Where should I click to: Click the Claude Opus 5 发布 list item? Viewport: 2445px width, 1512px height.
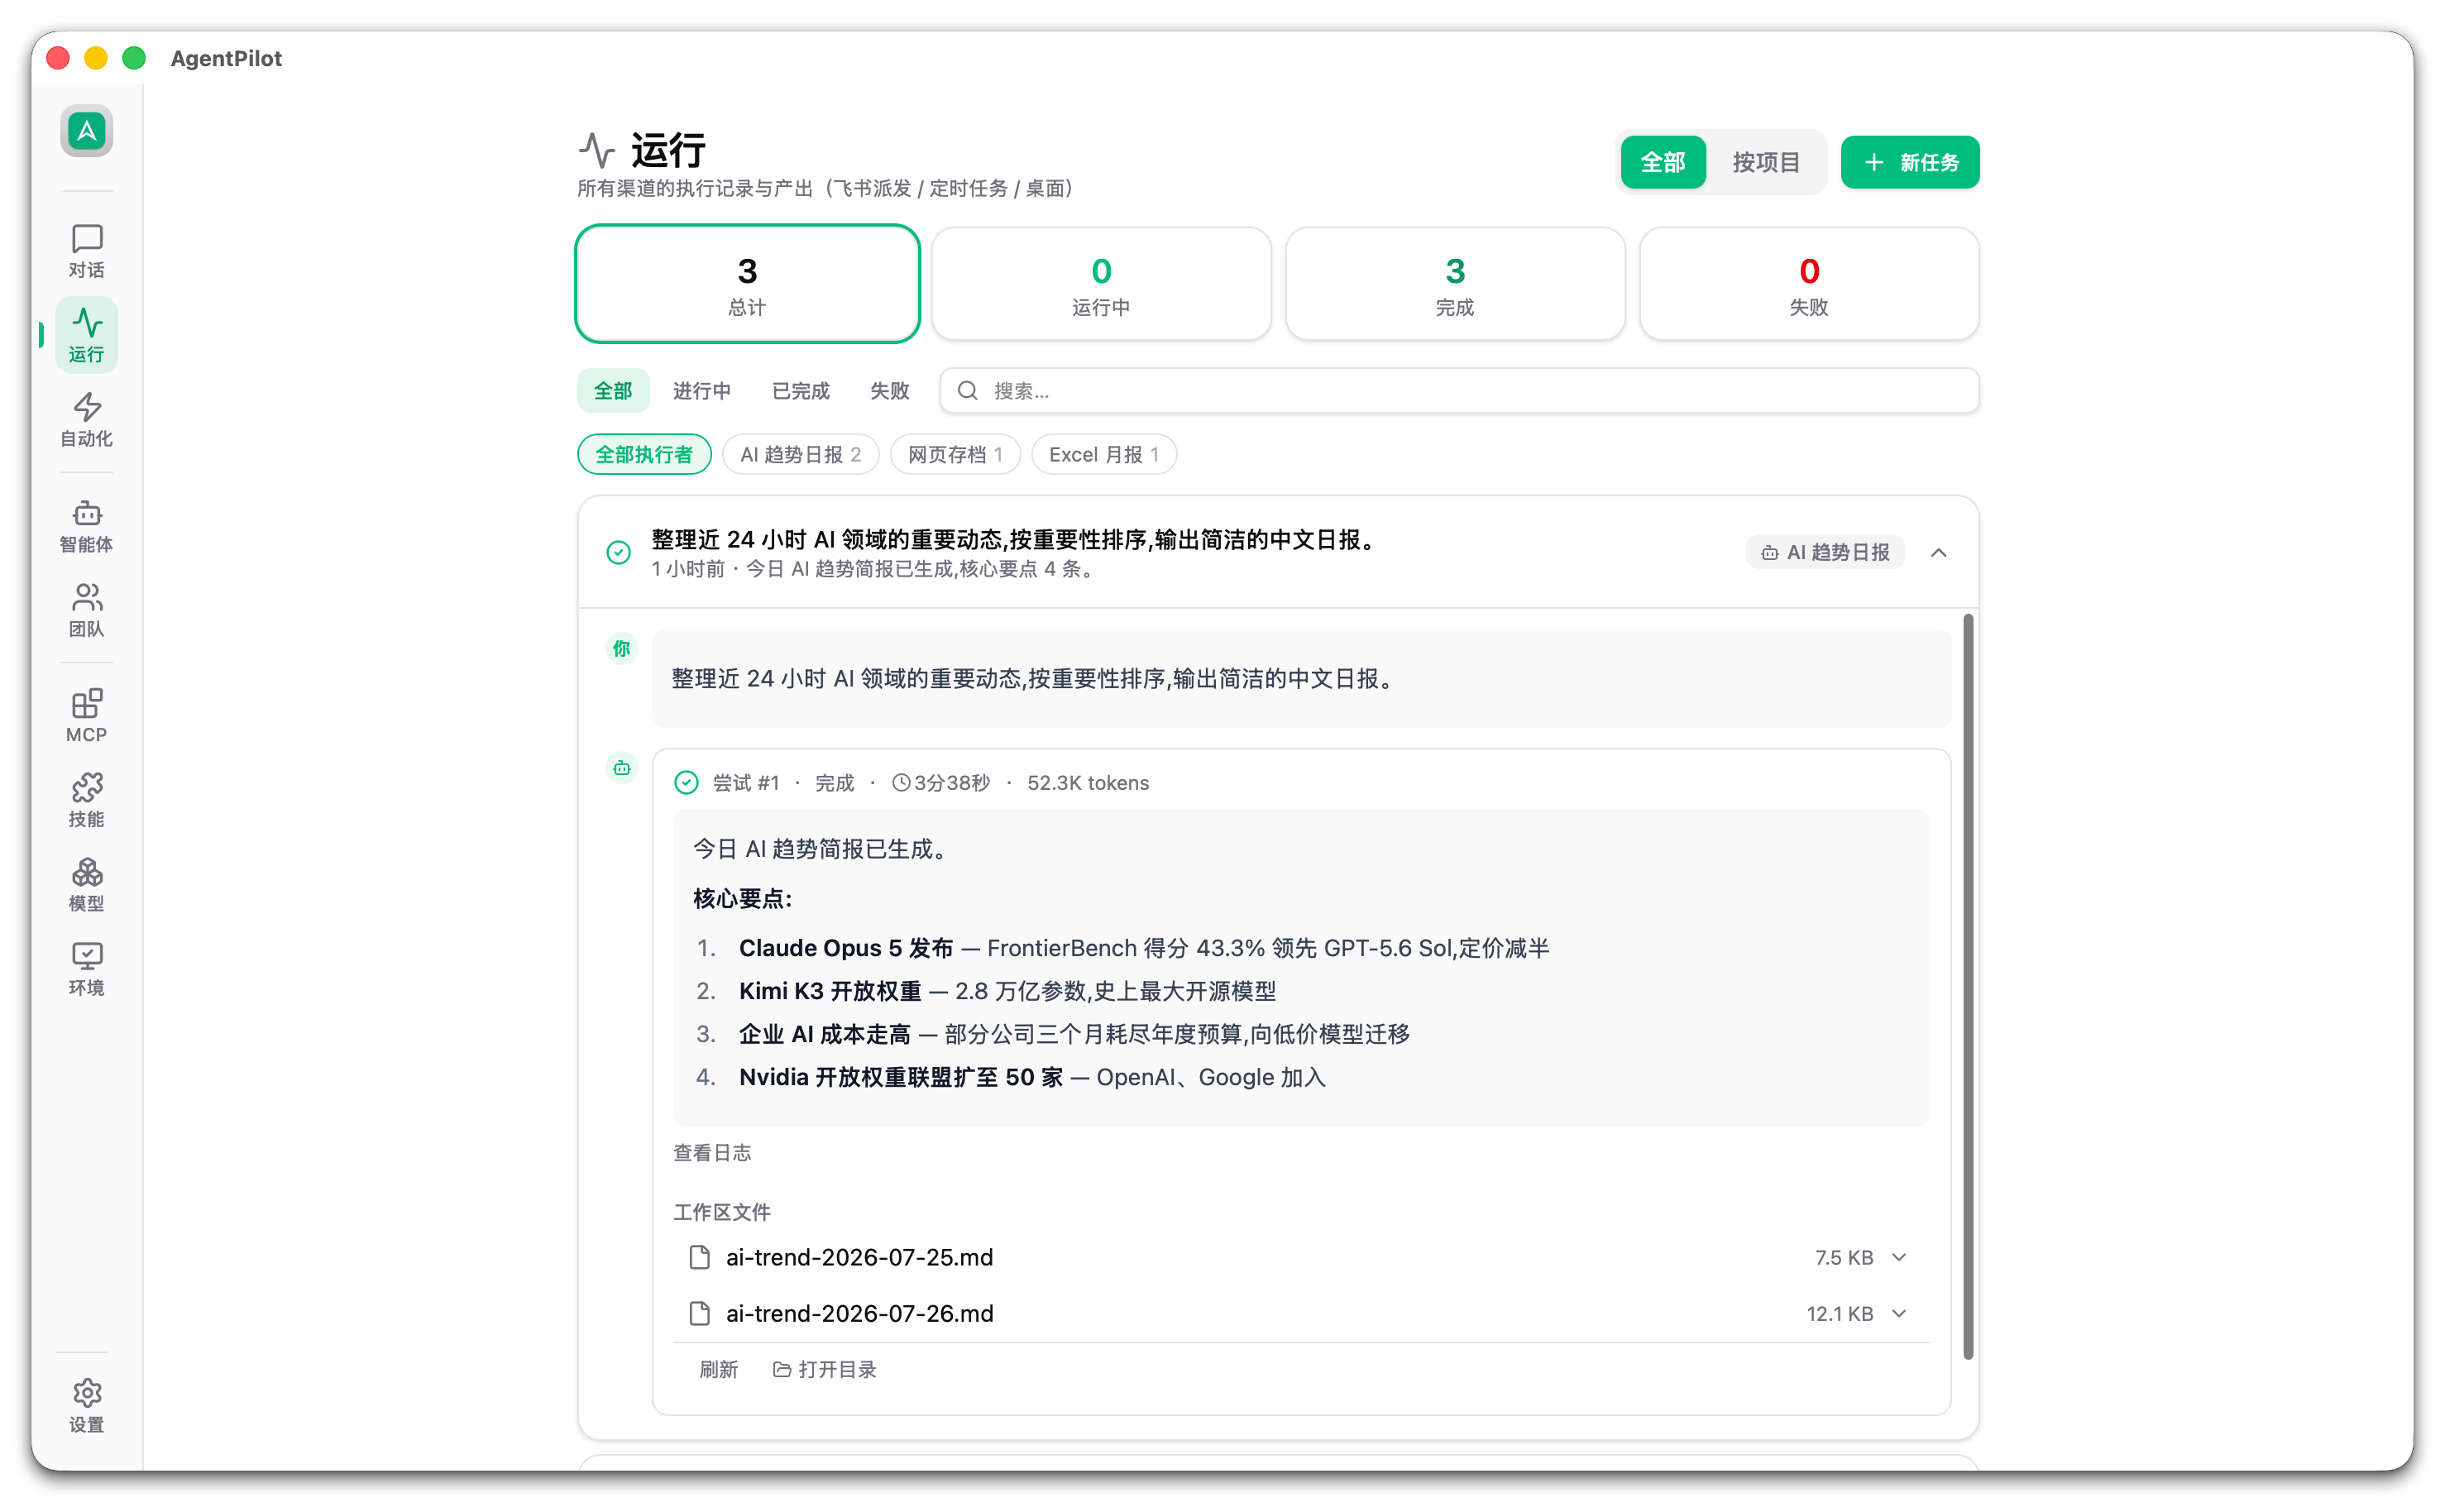(1144, 948)
